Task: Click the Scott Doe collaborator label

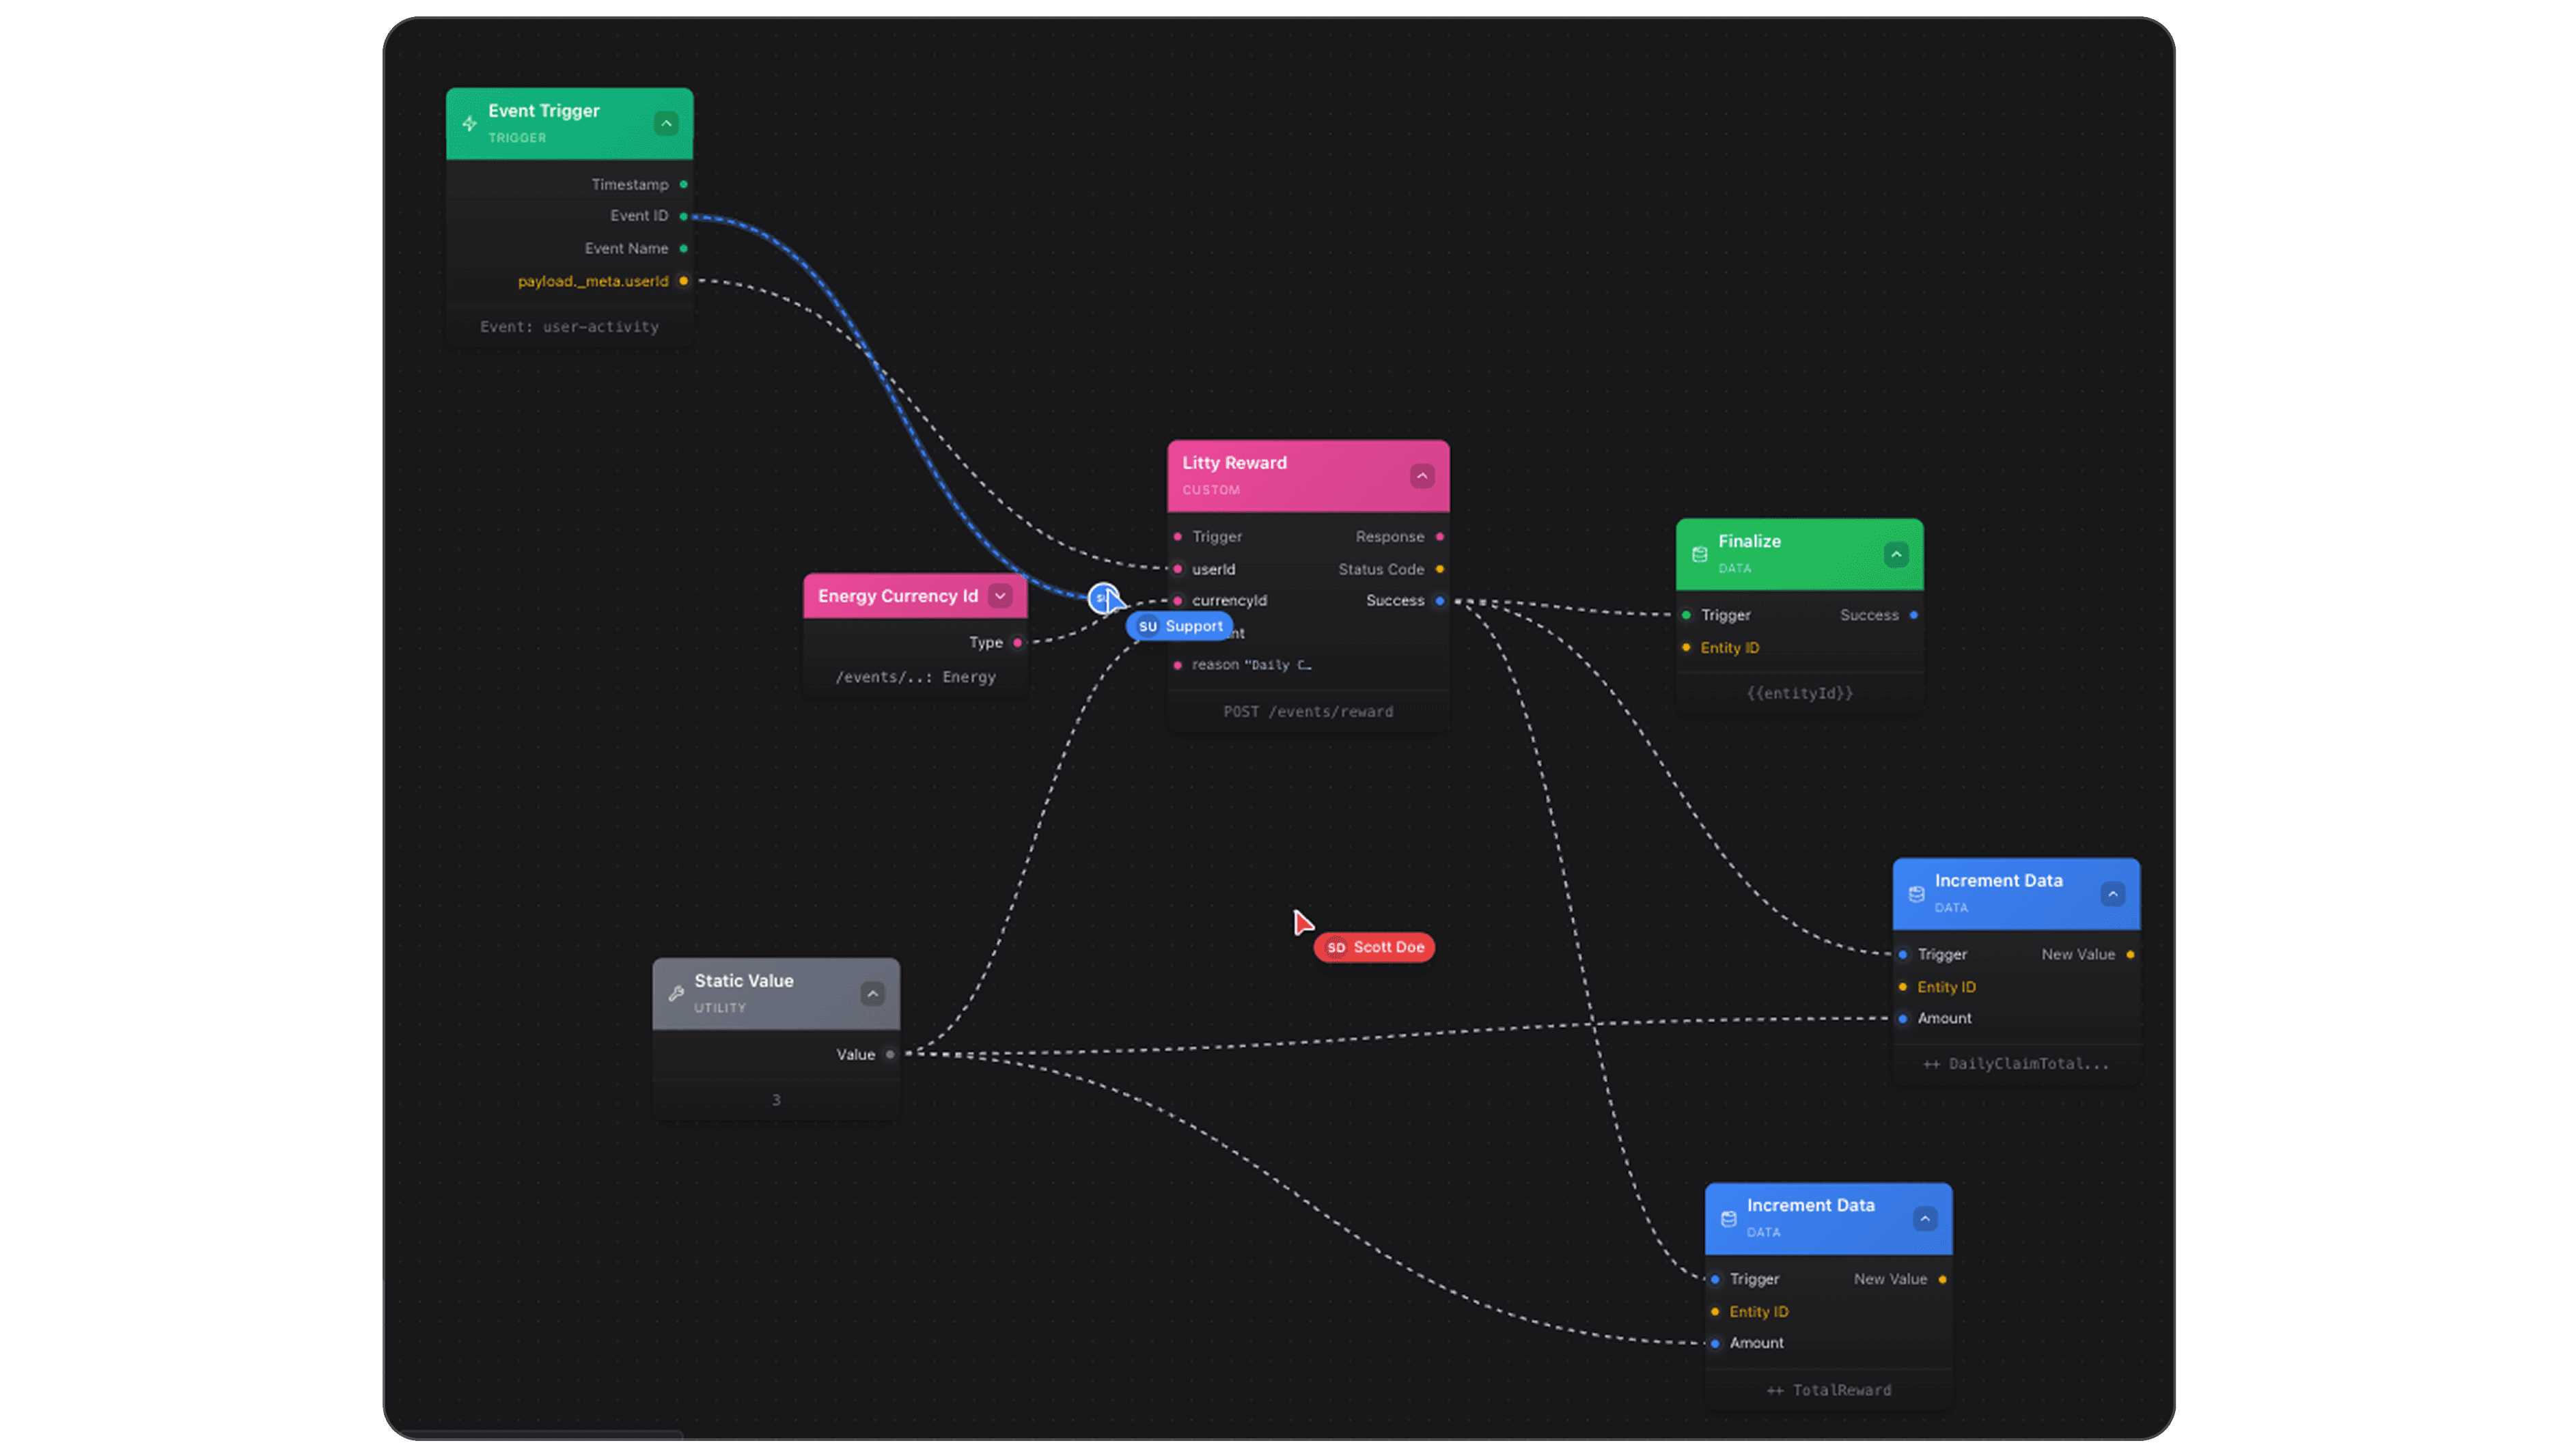Action: pyautogui.click(x=1375, y=947)
